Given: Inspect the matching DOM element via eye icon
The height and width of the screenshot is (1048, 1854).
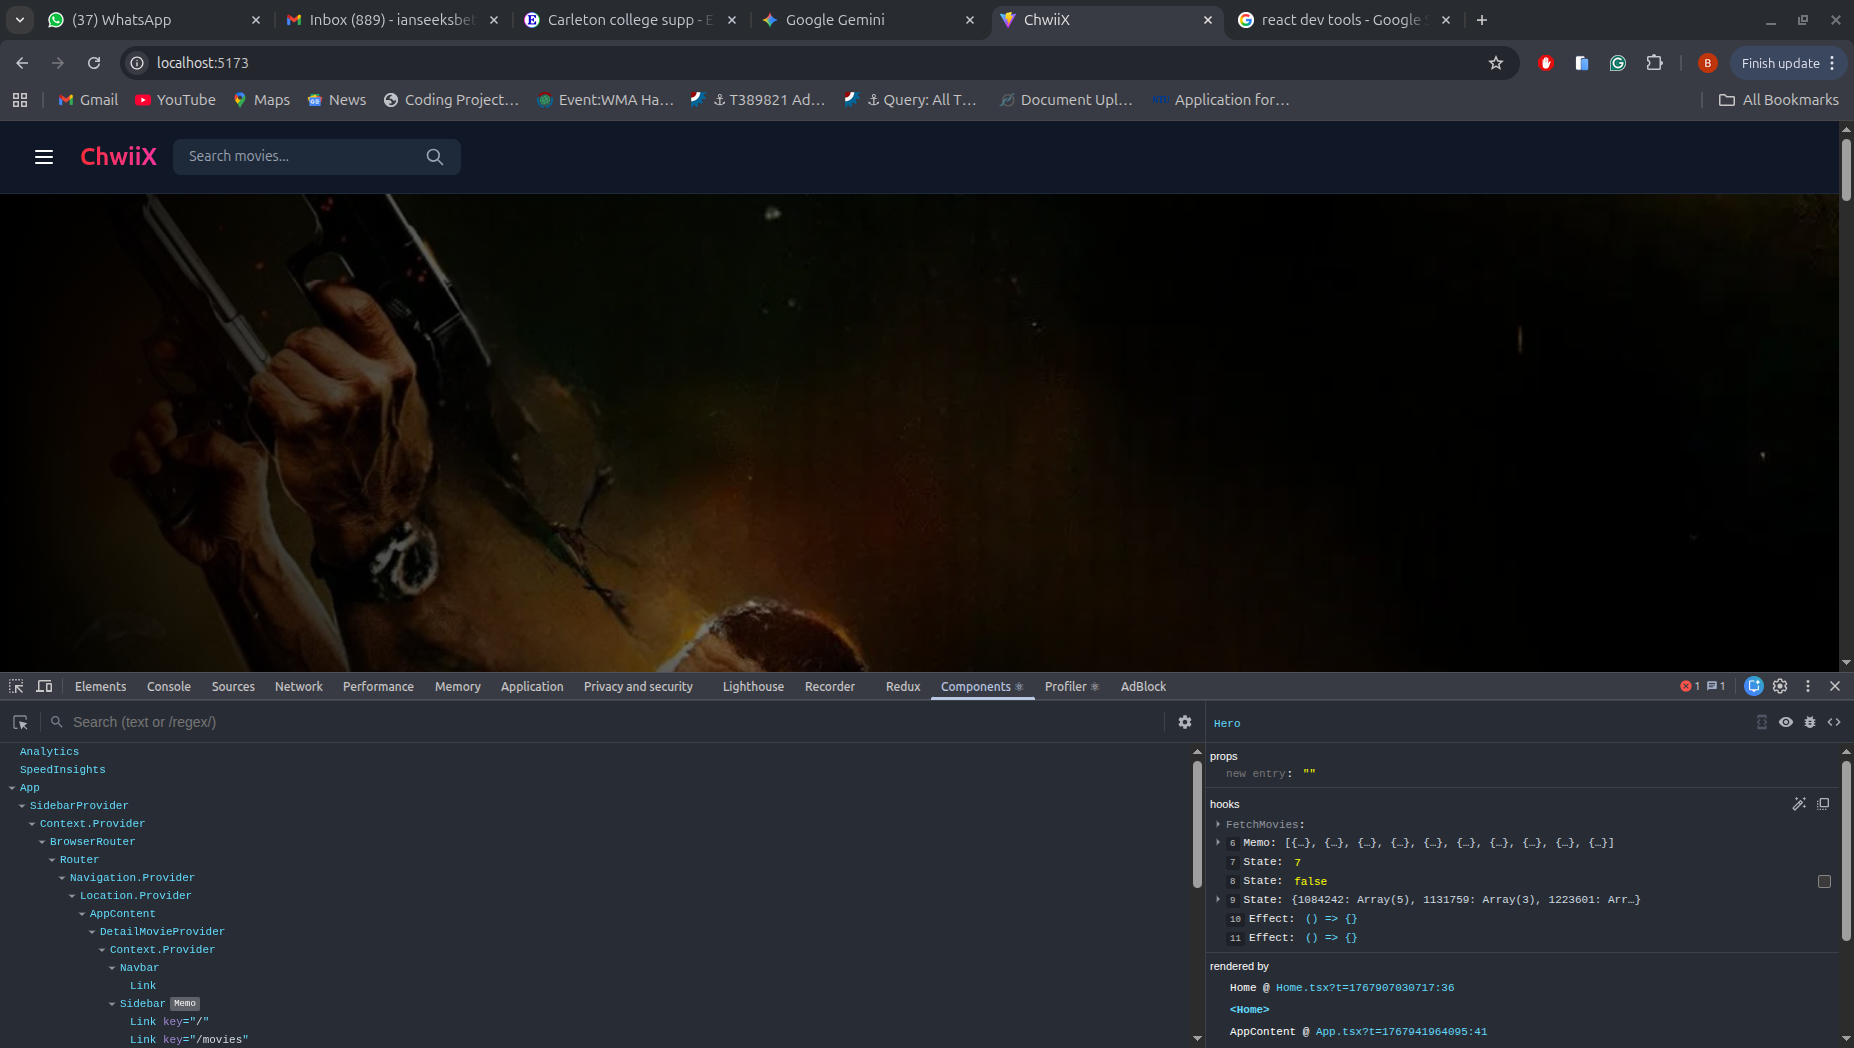Looking at the screenshot, I should (1786, 721).
